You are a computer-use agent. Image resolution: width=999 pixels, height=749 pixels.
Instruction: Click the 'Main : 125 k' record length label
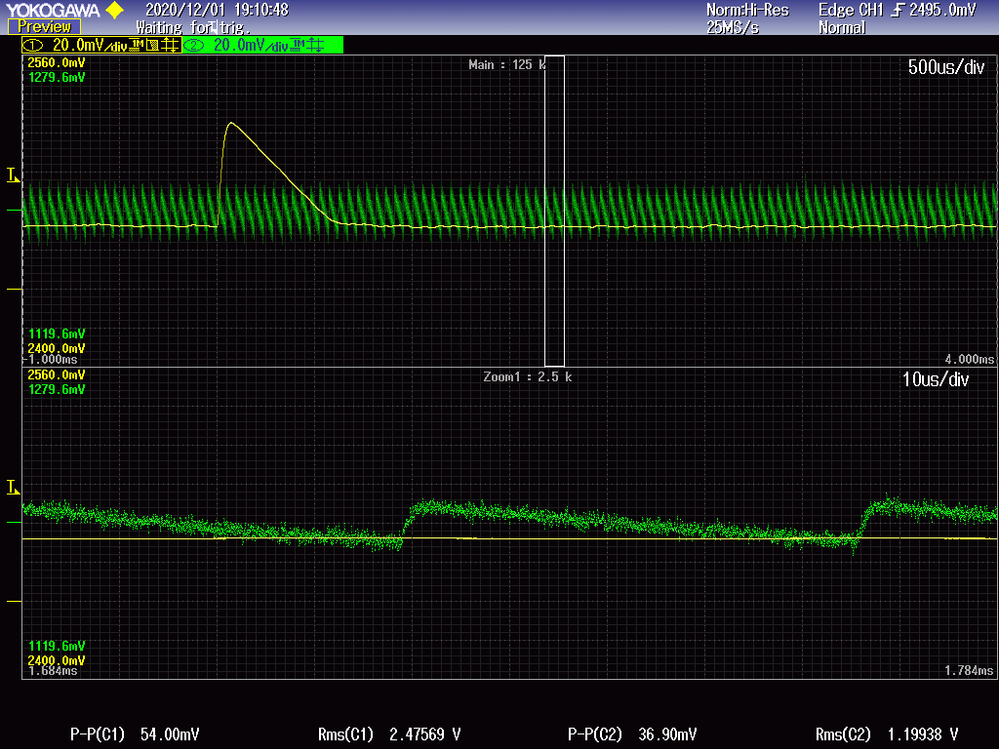(507, 64)
